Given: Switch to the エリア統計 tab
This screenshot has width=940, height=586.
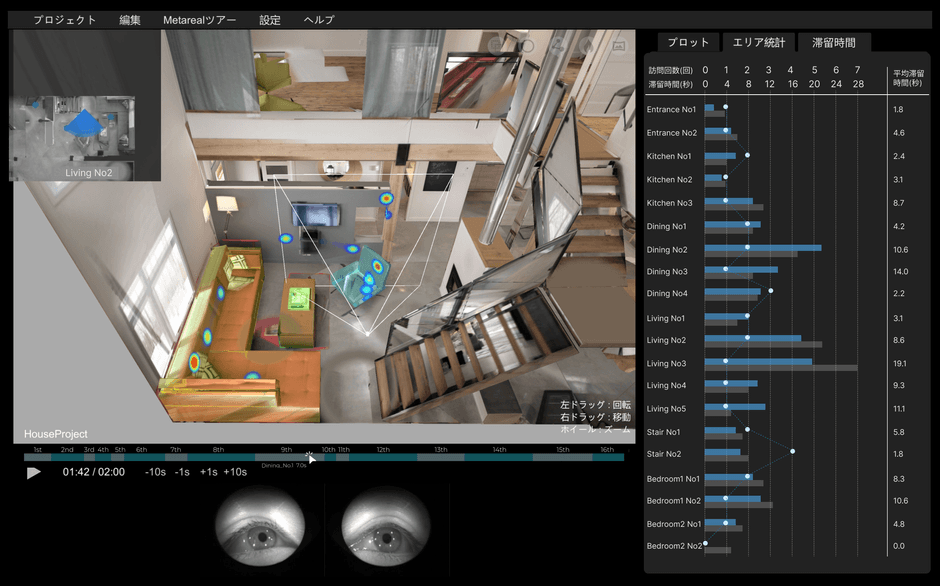Looking at the screenshot, I should (759, 42).
